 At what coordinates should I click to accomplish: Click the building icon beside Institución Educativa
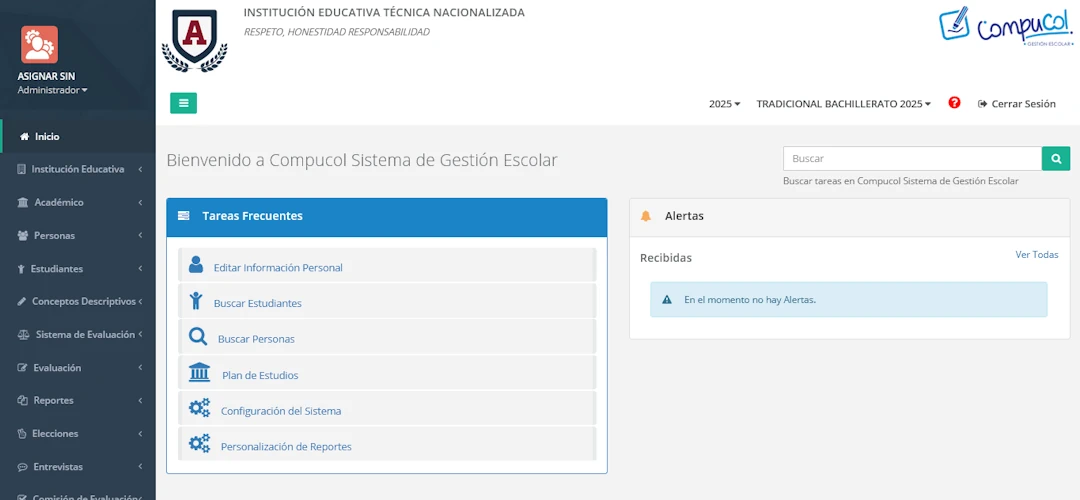pyautogui.click(x=21, y=169)
